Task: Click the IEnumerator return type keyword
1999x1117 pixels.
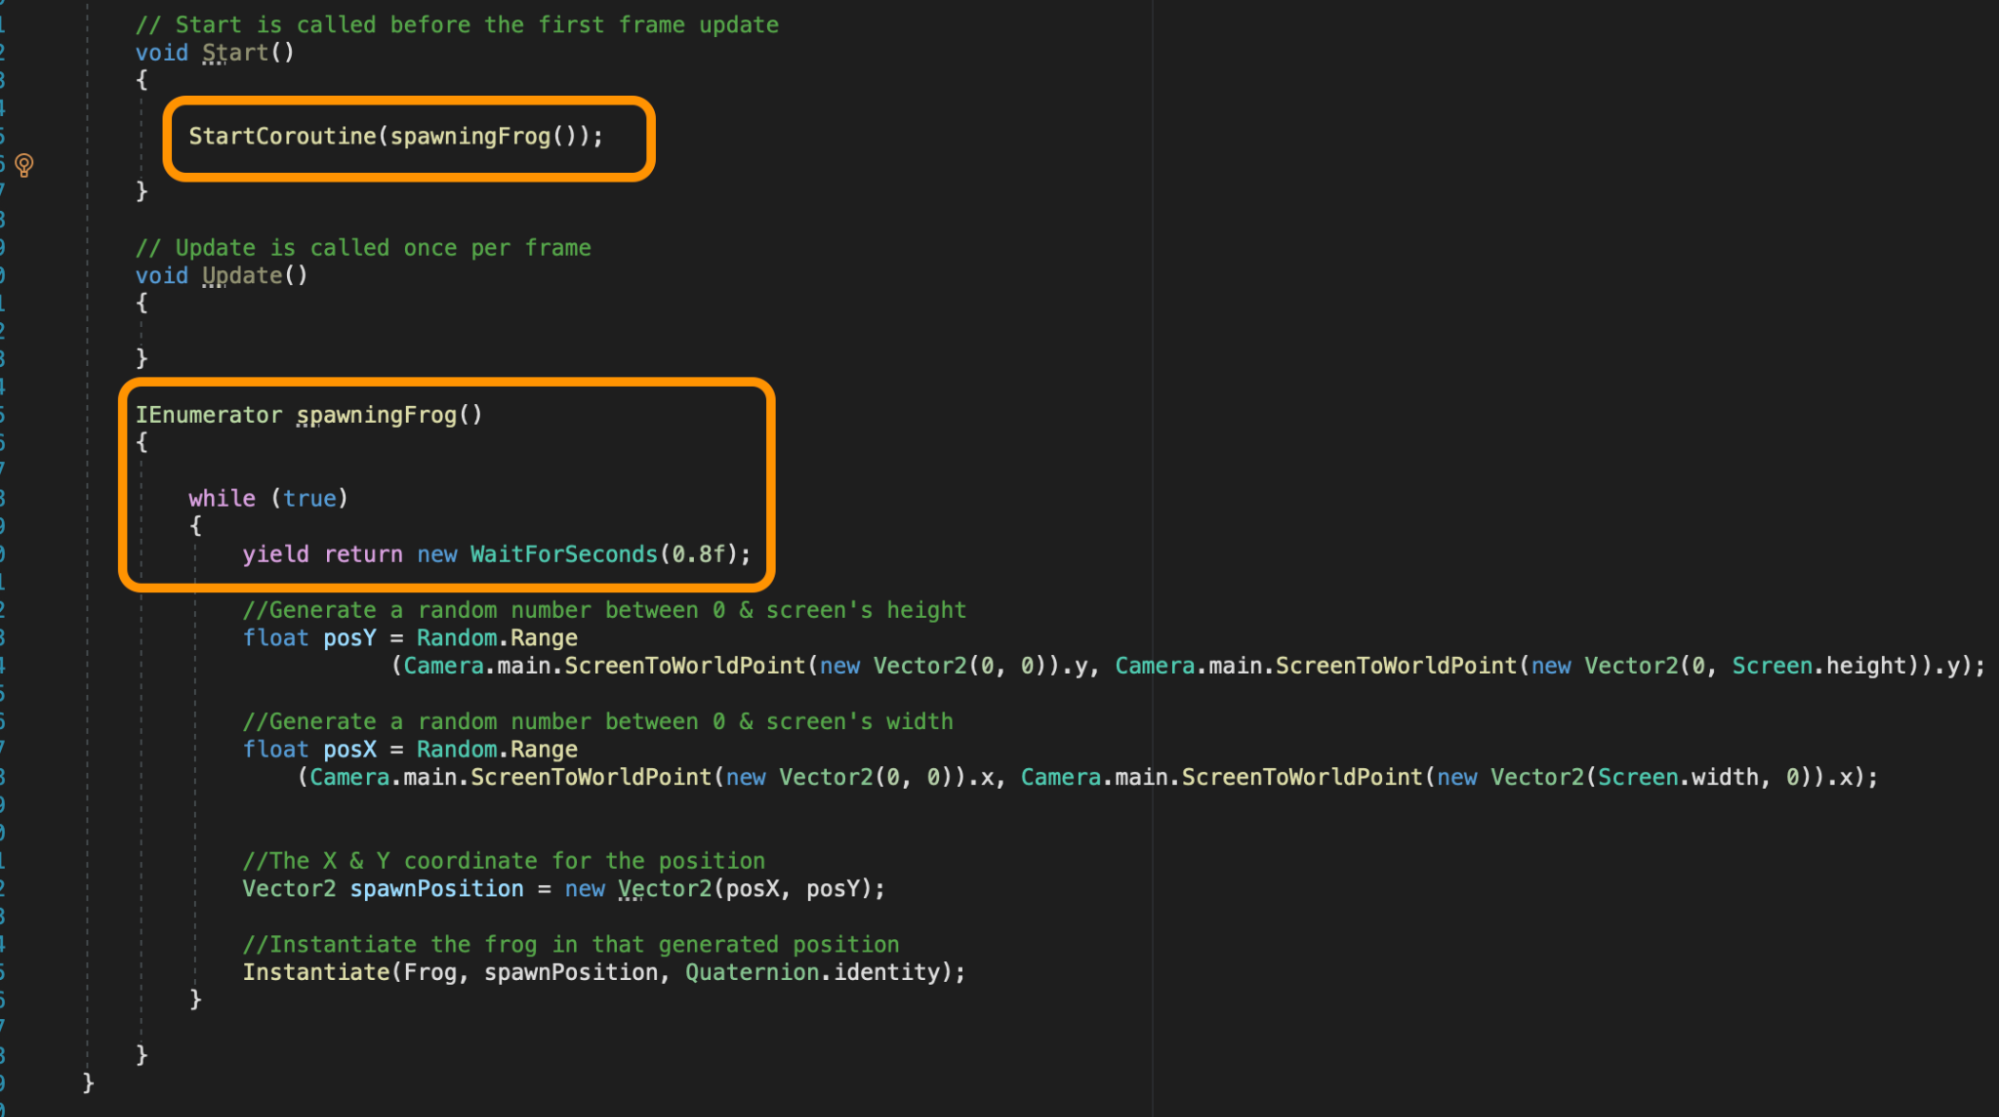Action: pyautogui.click(x=208, y=414)
